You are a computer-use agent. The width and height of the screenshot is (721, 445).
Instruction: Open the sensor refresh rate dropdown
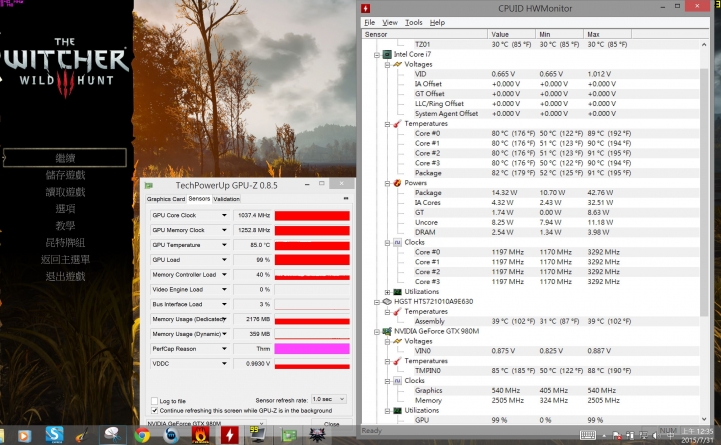[328, 399]
